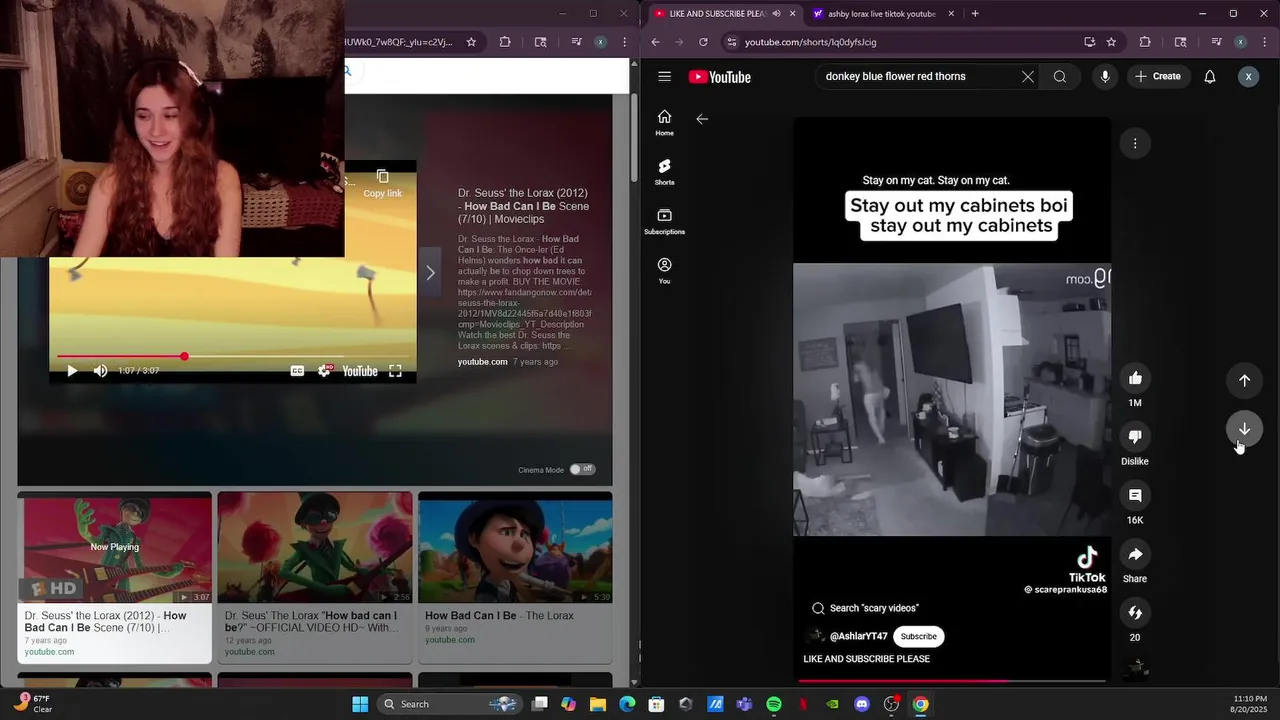
Task: Open the YouTube Home sidebar item
Action: [664, 123]
